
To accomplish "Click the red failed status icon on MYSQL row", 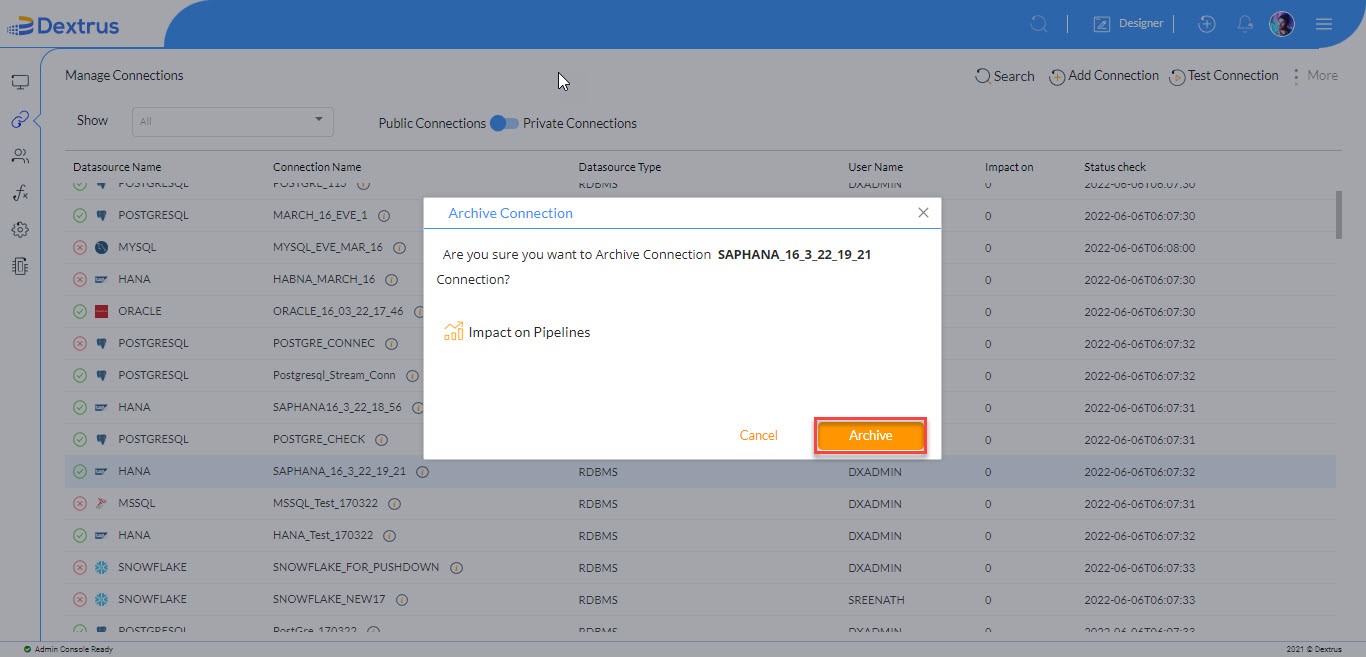I will click(x=80, y=247).
